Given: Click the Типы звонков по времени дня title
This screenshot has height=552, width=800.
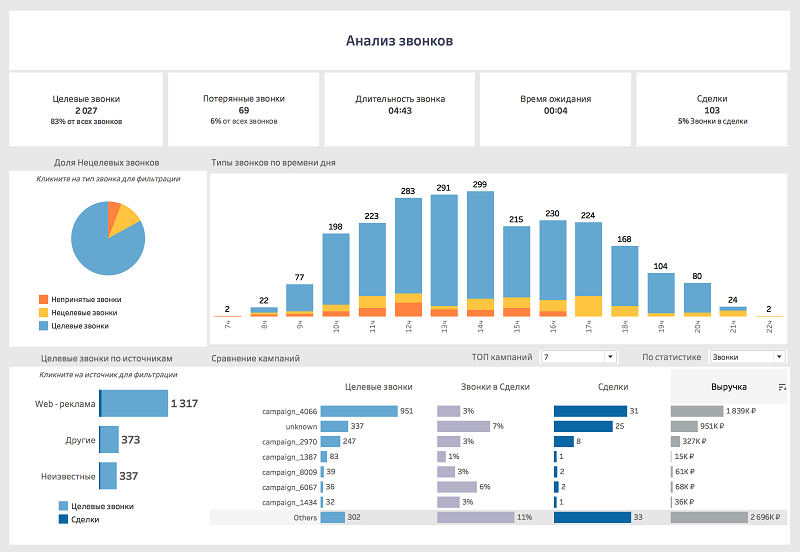Looking at the screenshot, I should pos(273,163).
